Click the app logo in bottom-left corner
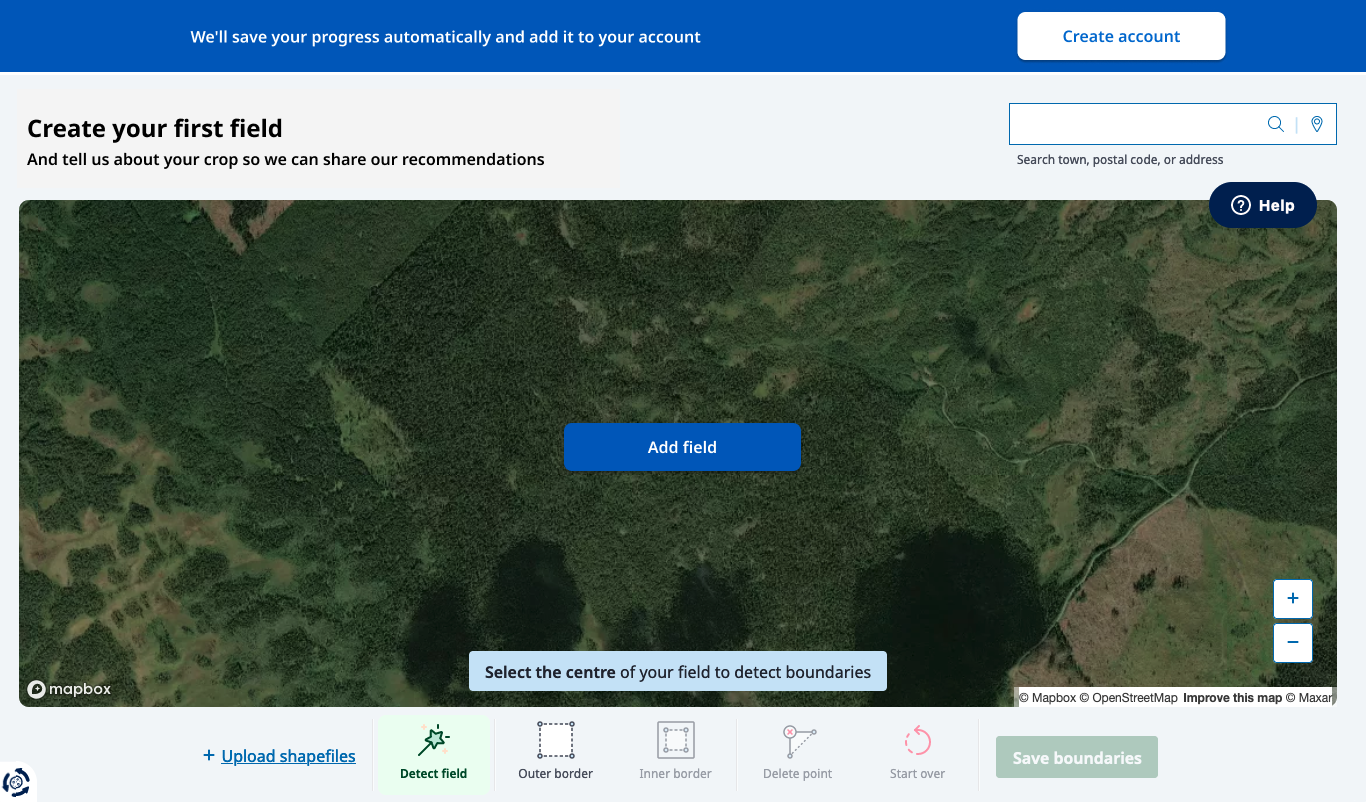 point(18,783)
